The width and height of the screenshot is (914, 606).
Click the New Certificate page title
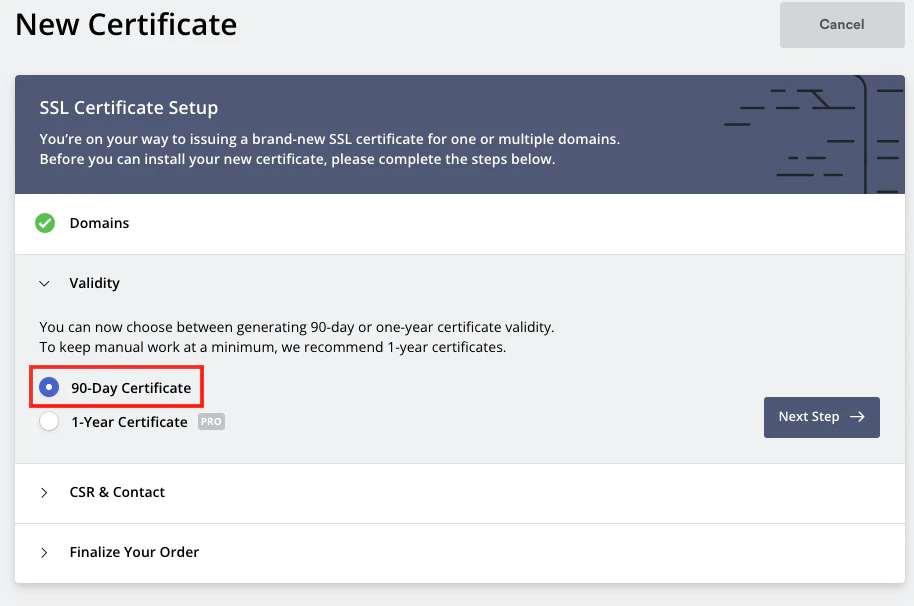(126, 24)
